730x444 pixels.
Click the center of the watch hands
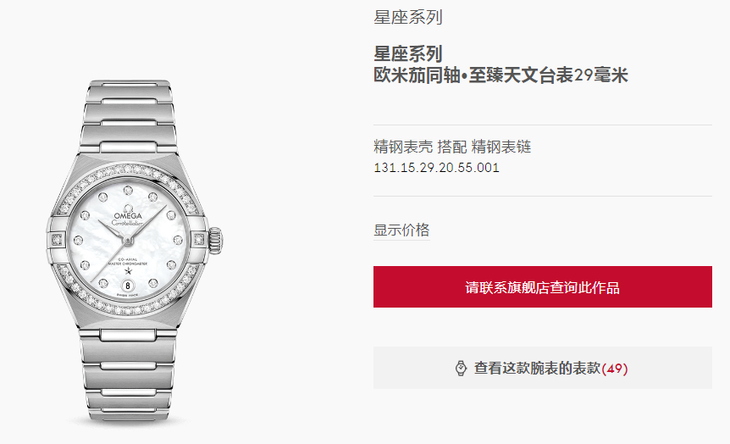(128, 240)
